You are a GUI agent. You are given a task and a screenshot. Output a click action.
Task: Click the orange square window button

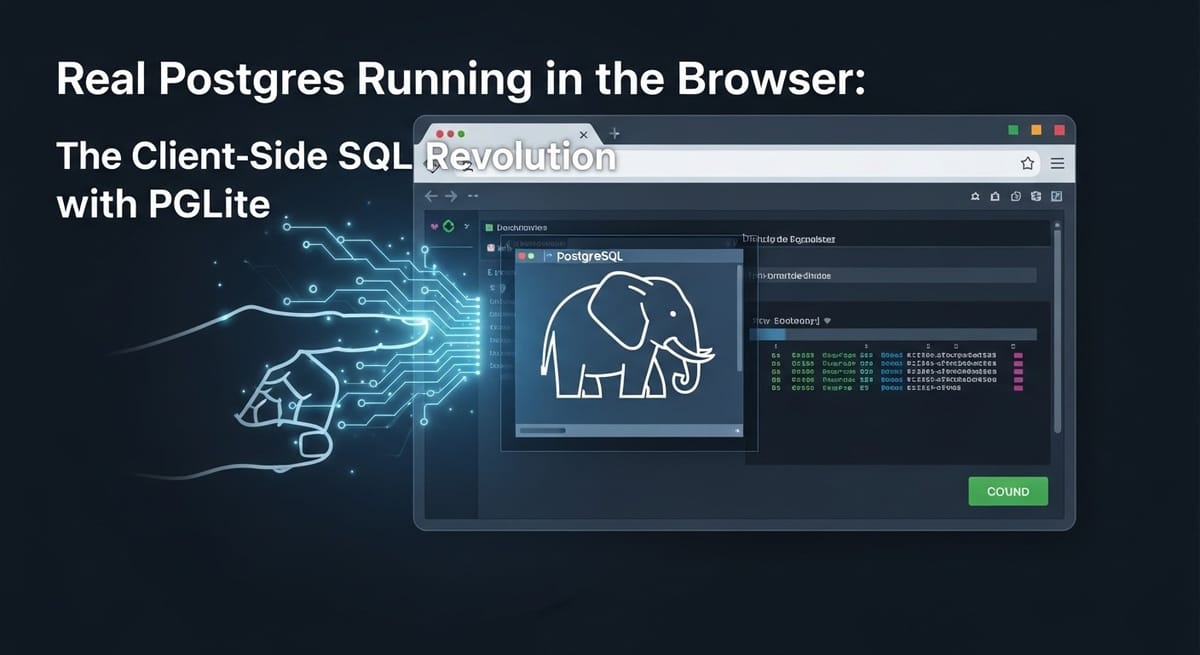[1036, 130]
